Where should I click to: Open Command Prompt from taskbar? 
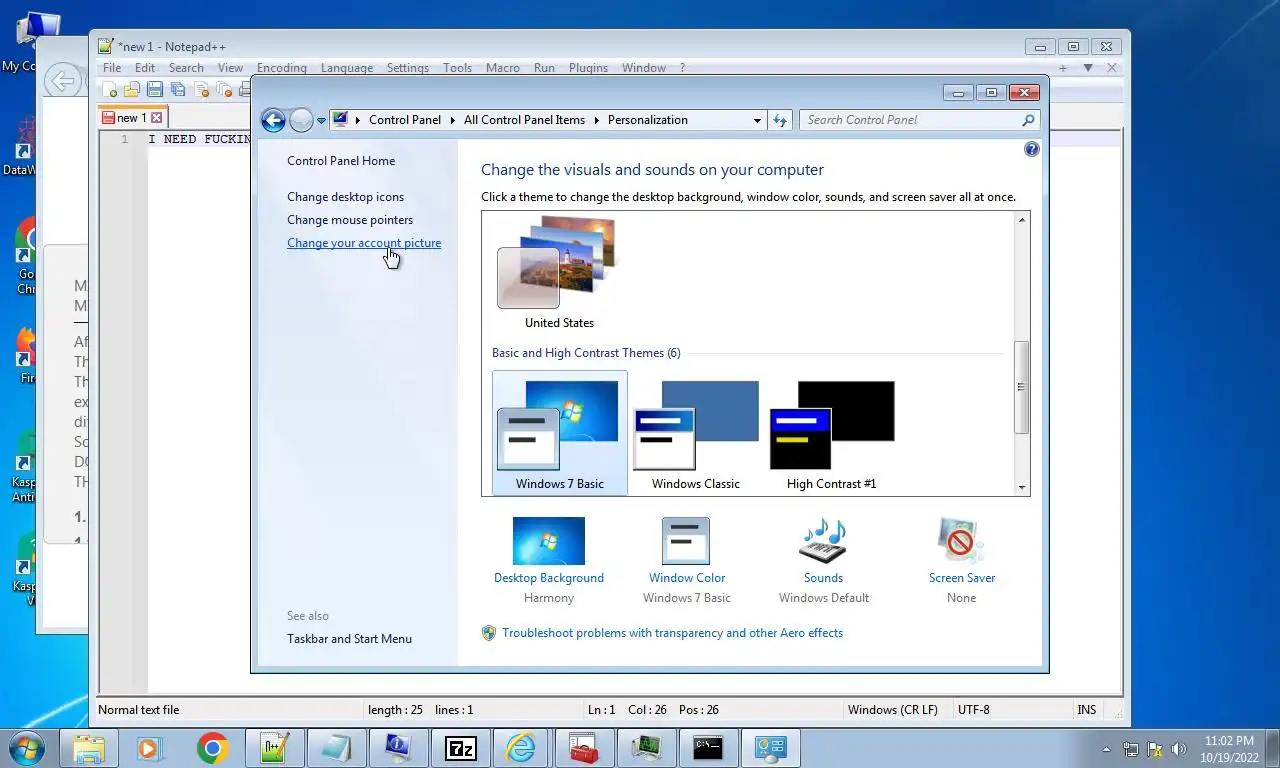pyautogui.click(x=708, y=748)
